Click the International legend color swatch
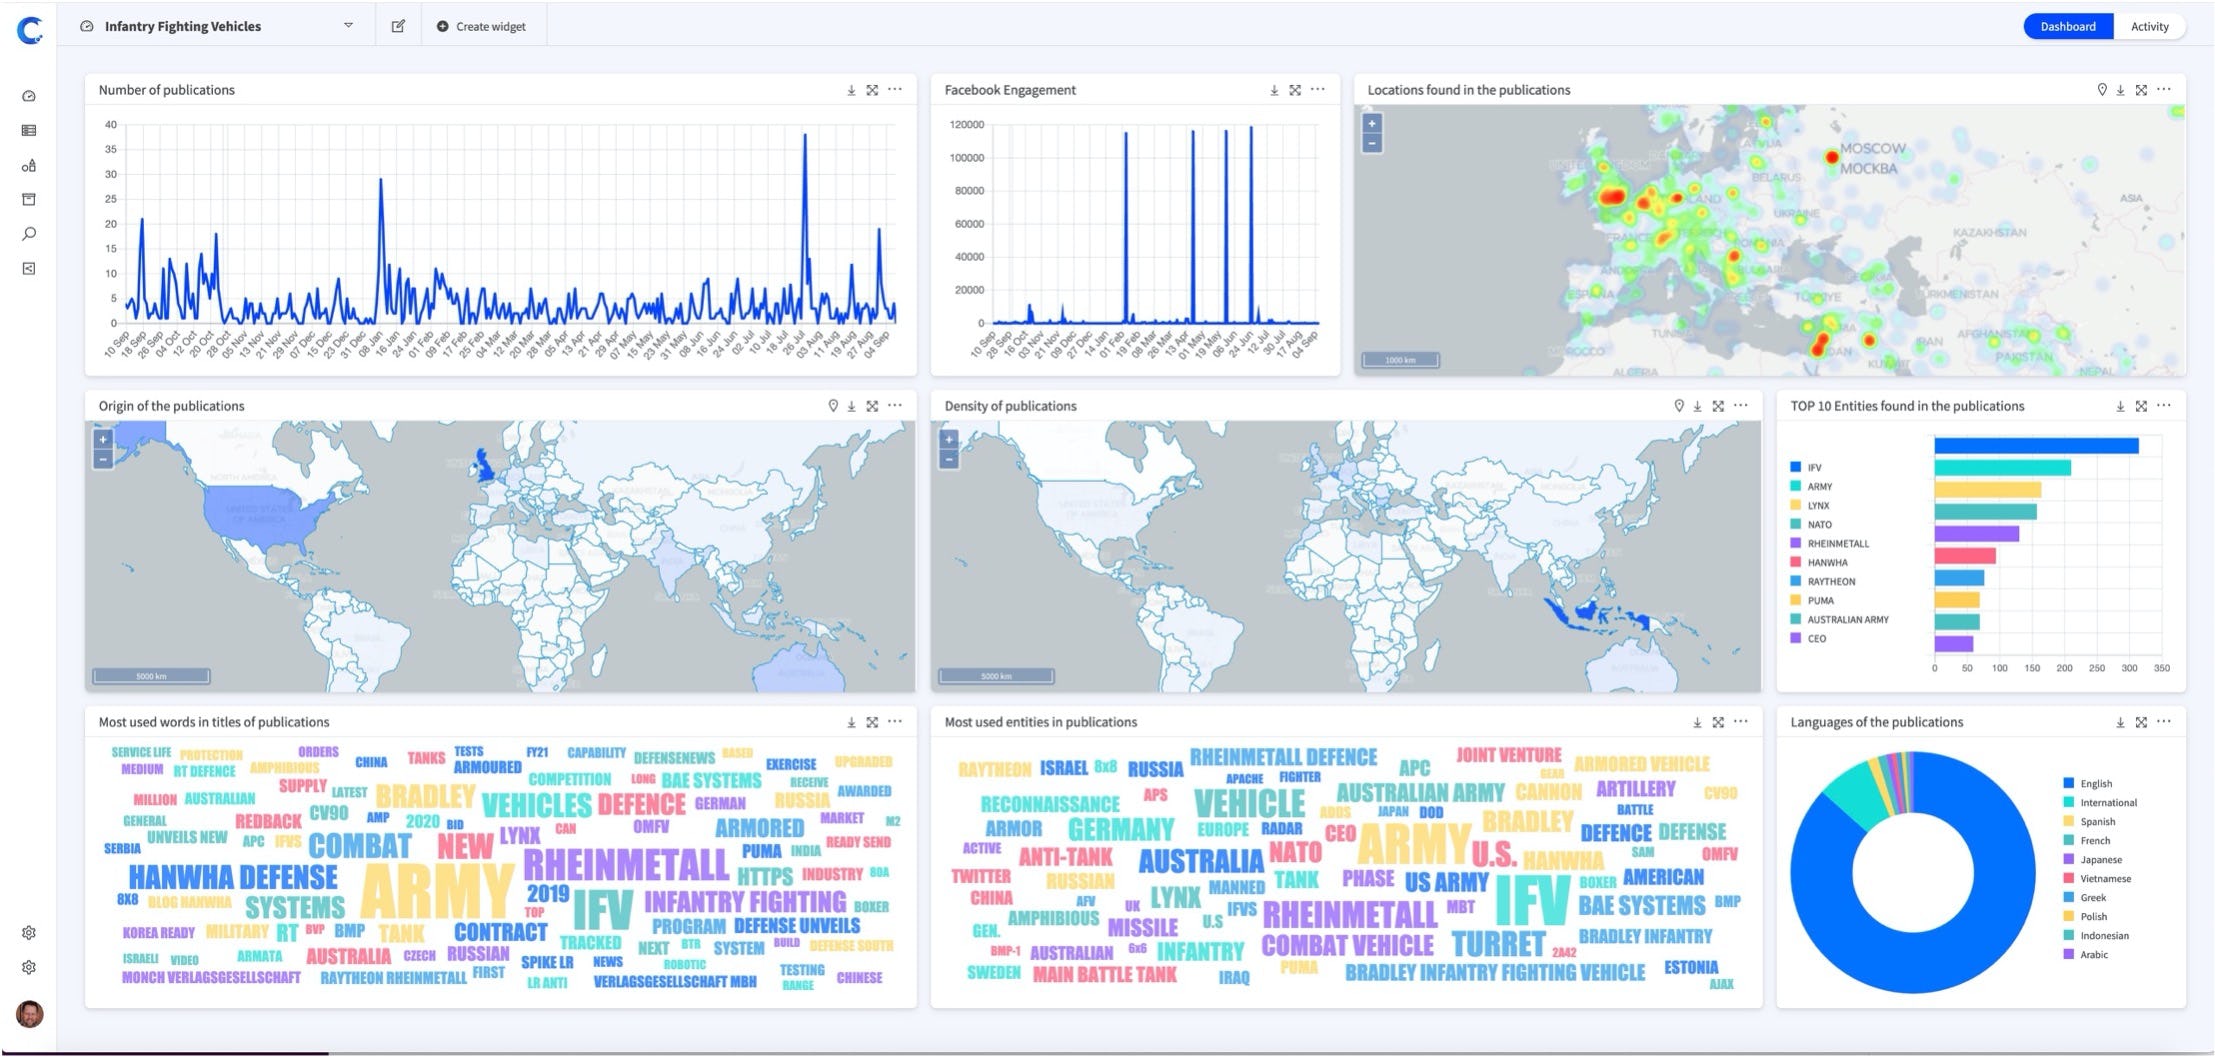The height and width of the screenshot is (1057, 2215). (x=2068, y=802)
